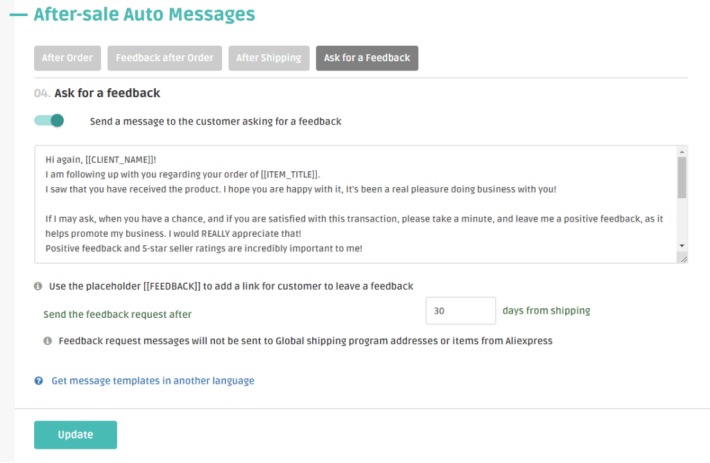Click the question mark help icon
This screenshot has height=463, width=710.
[x=38, y=381]
